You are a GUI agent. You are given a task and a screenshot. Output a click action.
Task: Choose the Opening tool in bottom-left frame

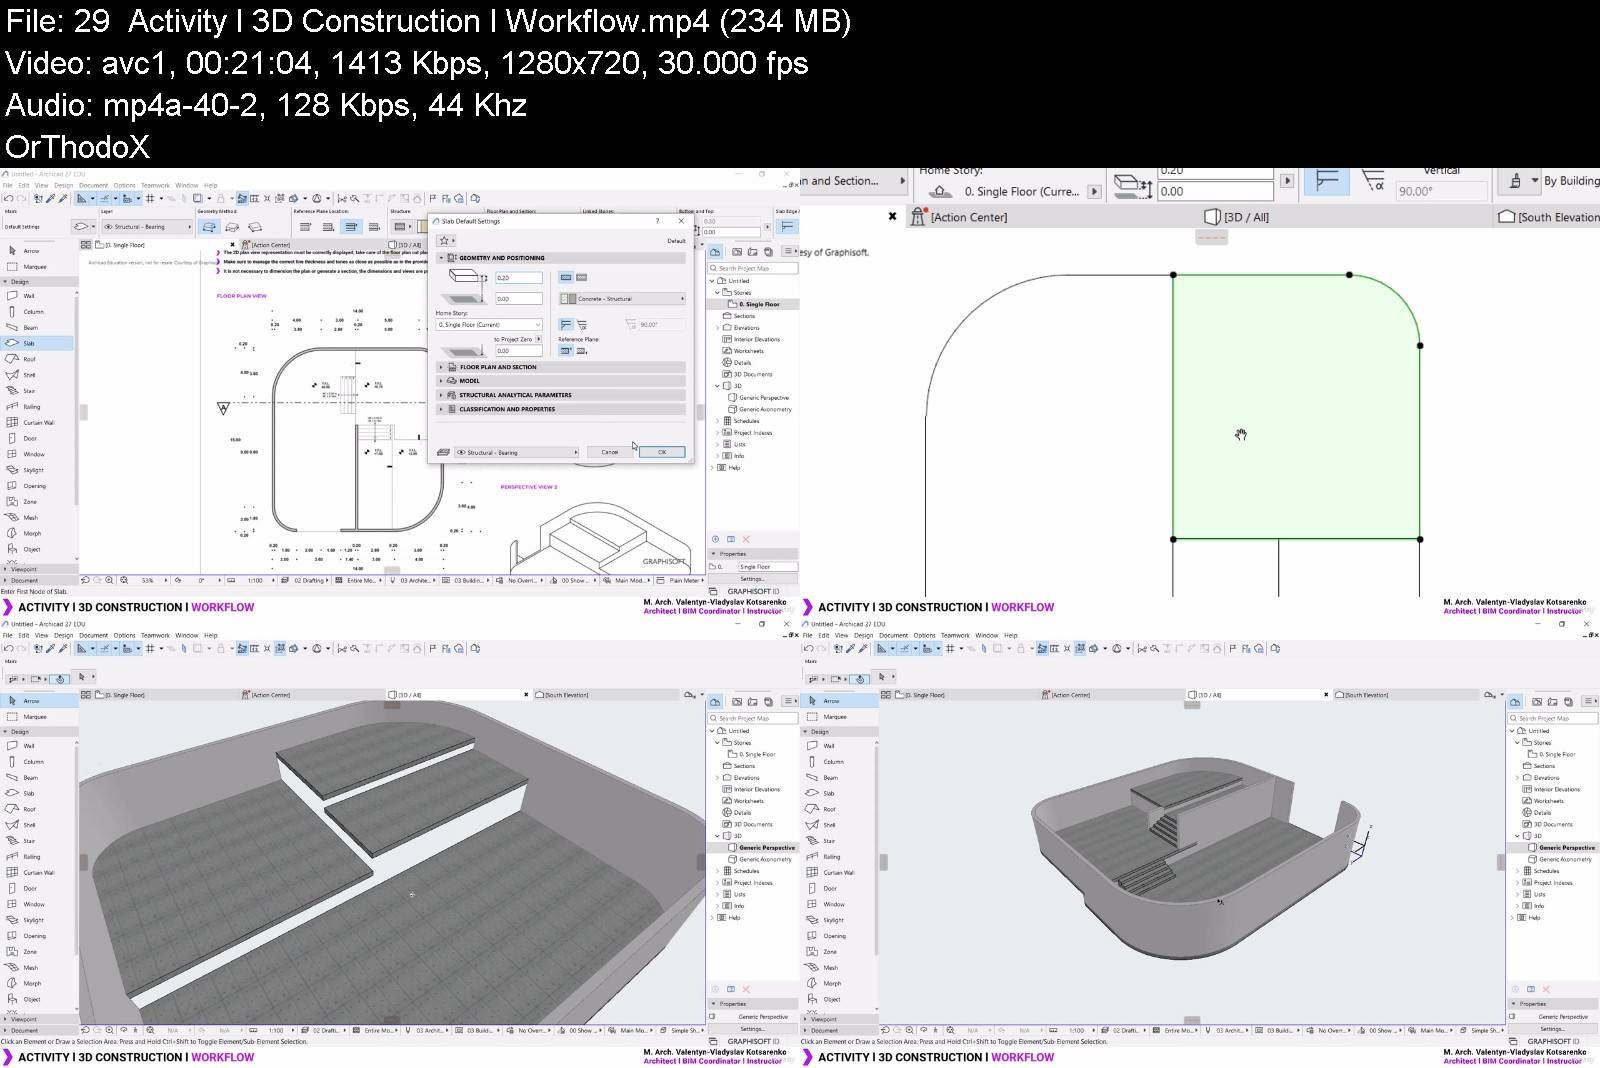click(35, 936)
